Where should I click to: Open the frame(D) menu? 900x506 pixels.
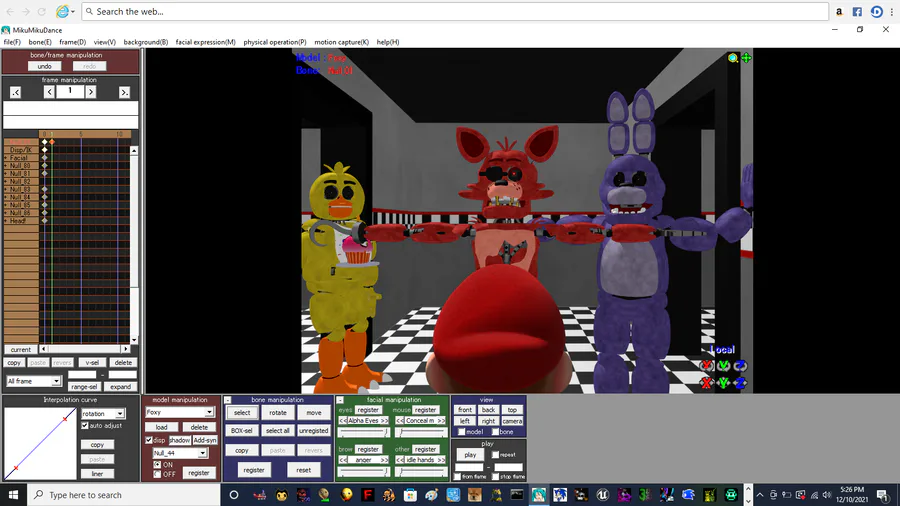point(72,42)
